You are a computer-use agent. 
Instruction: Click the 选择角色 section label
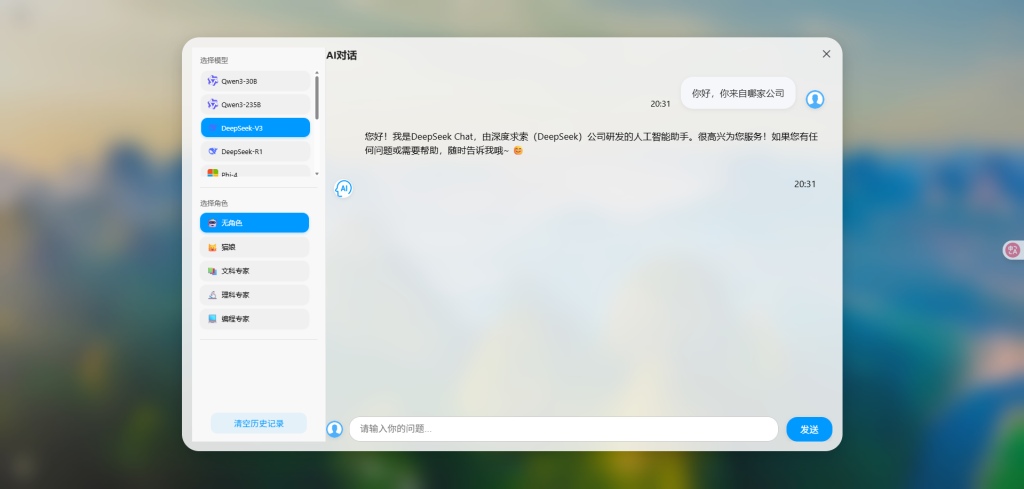(x=214, y=203)
